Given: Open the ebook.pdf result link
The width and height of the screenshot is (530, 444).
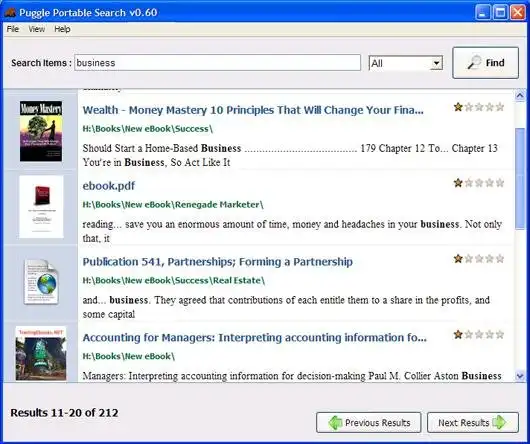Looking at the screenshot, I should click(x=109, y=186).
